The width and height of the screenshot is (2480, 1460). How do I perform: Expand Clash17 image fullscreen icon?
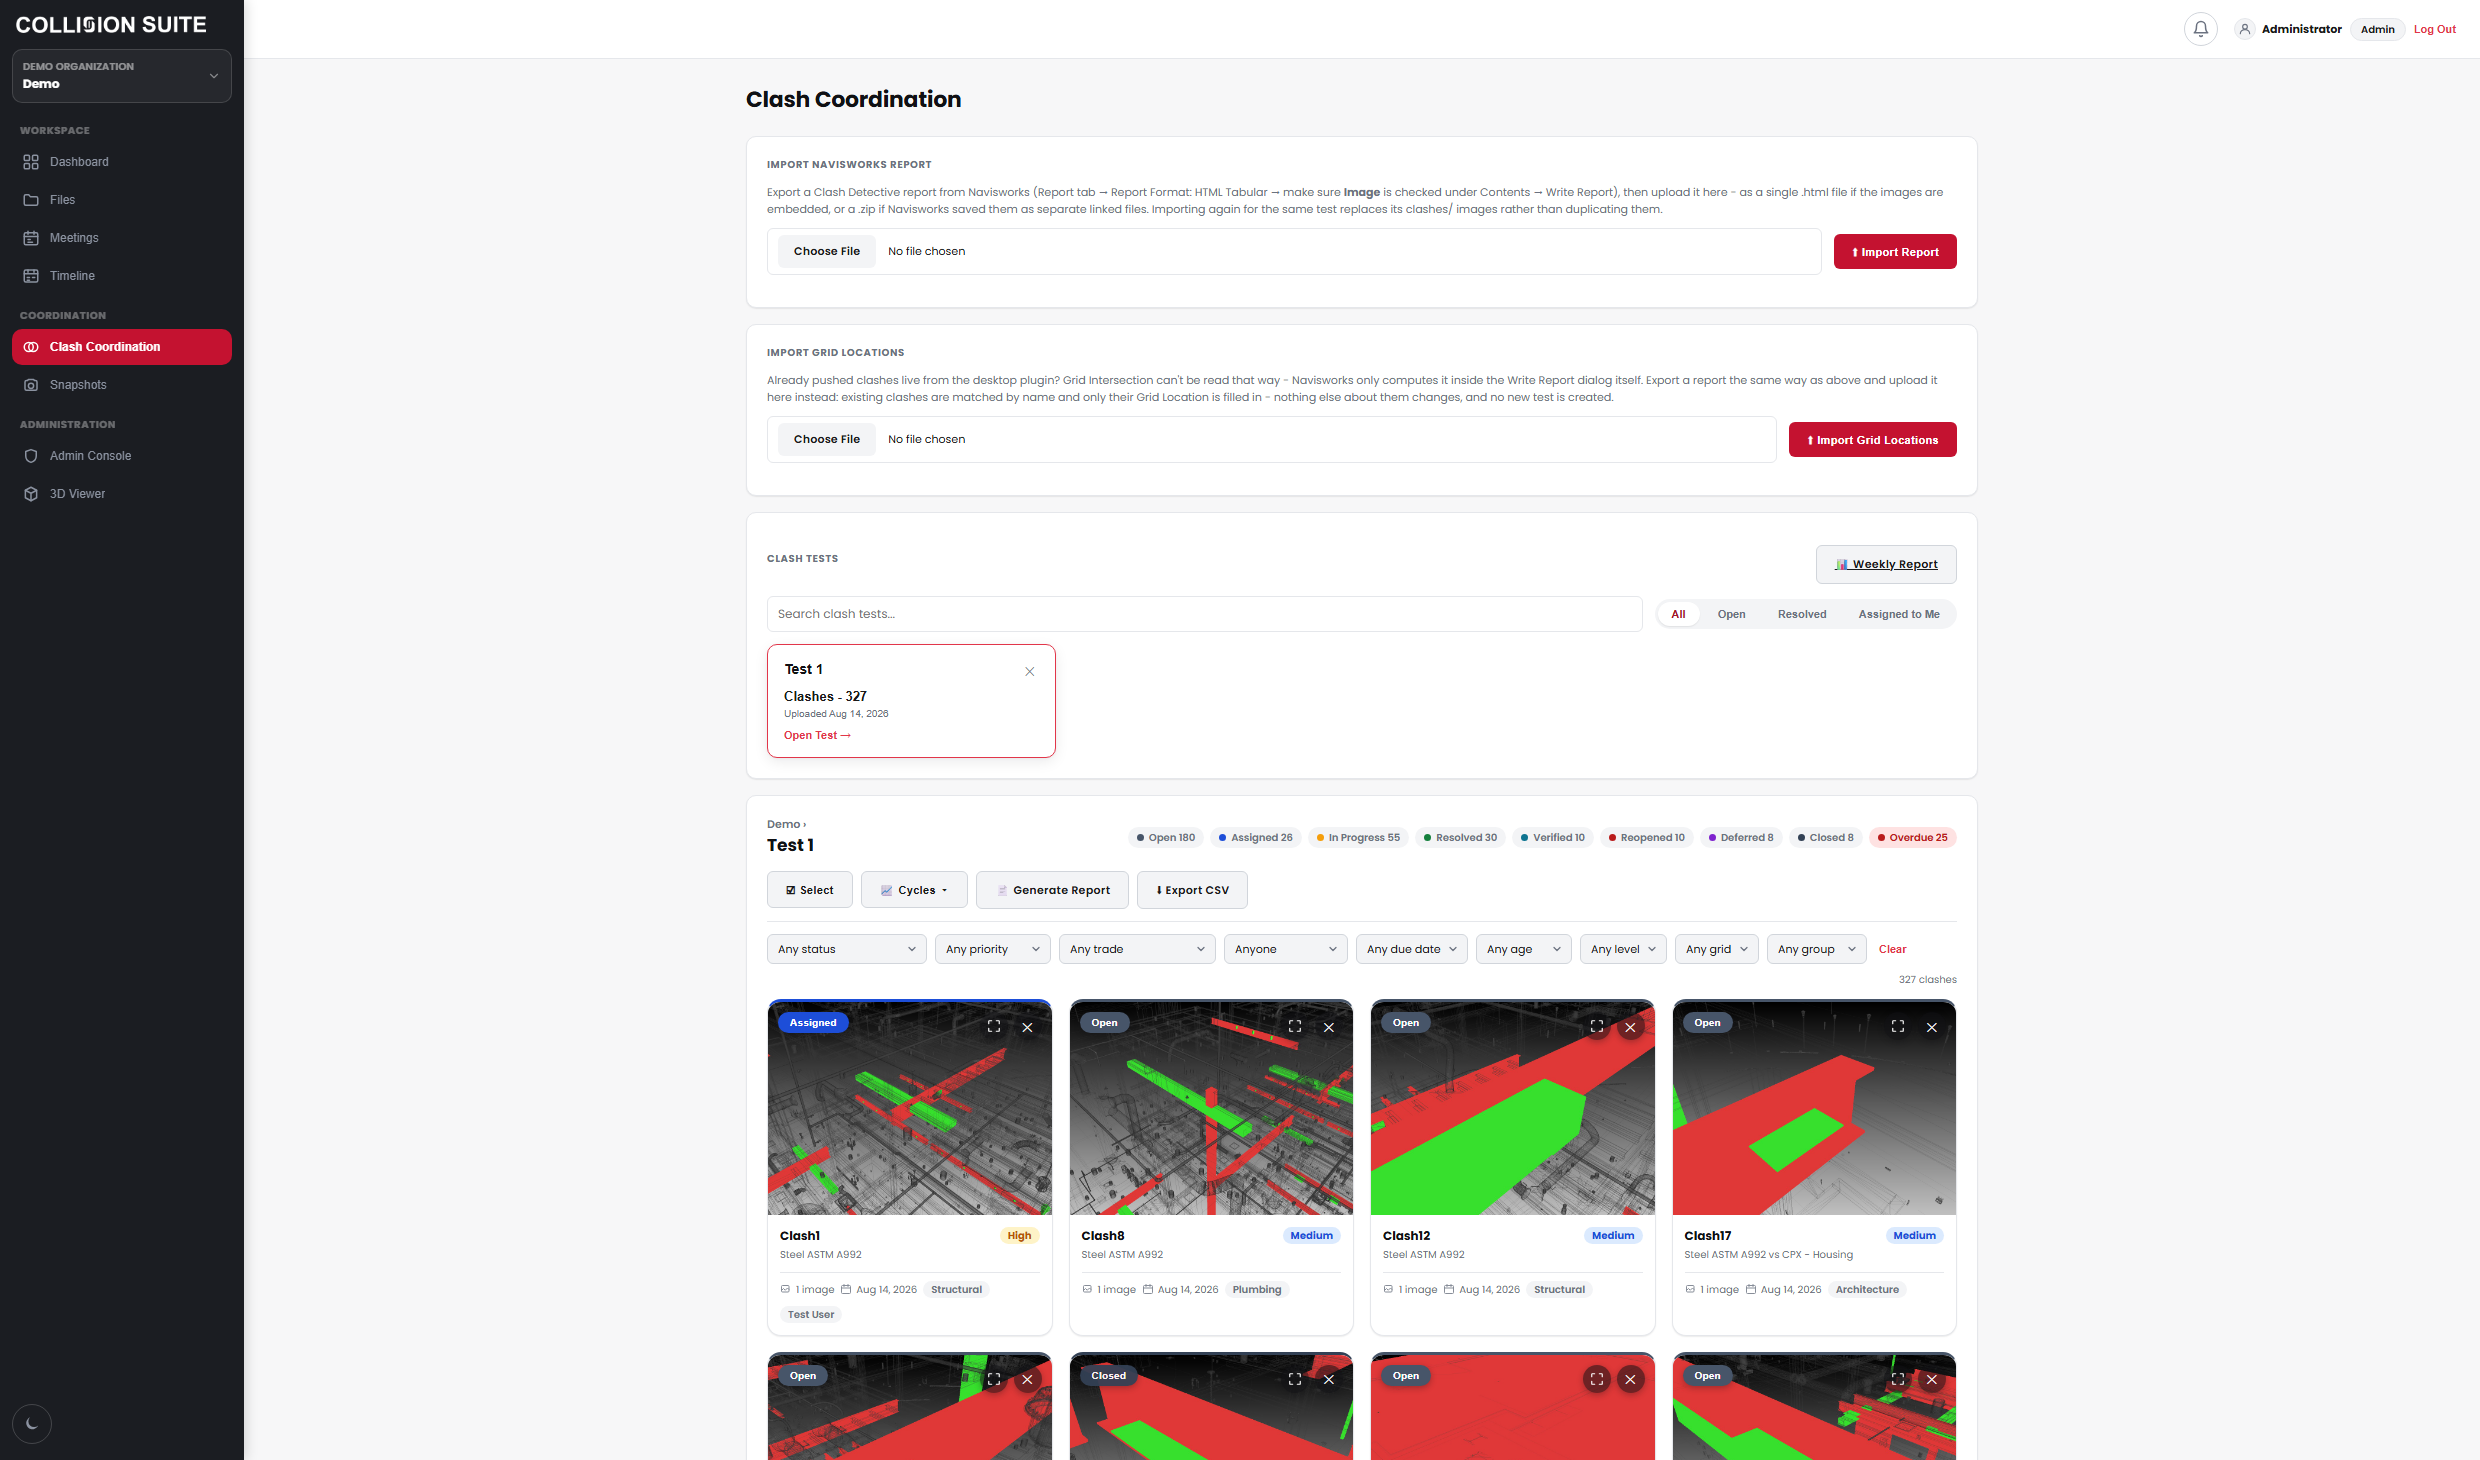[1898, 1027]
